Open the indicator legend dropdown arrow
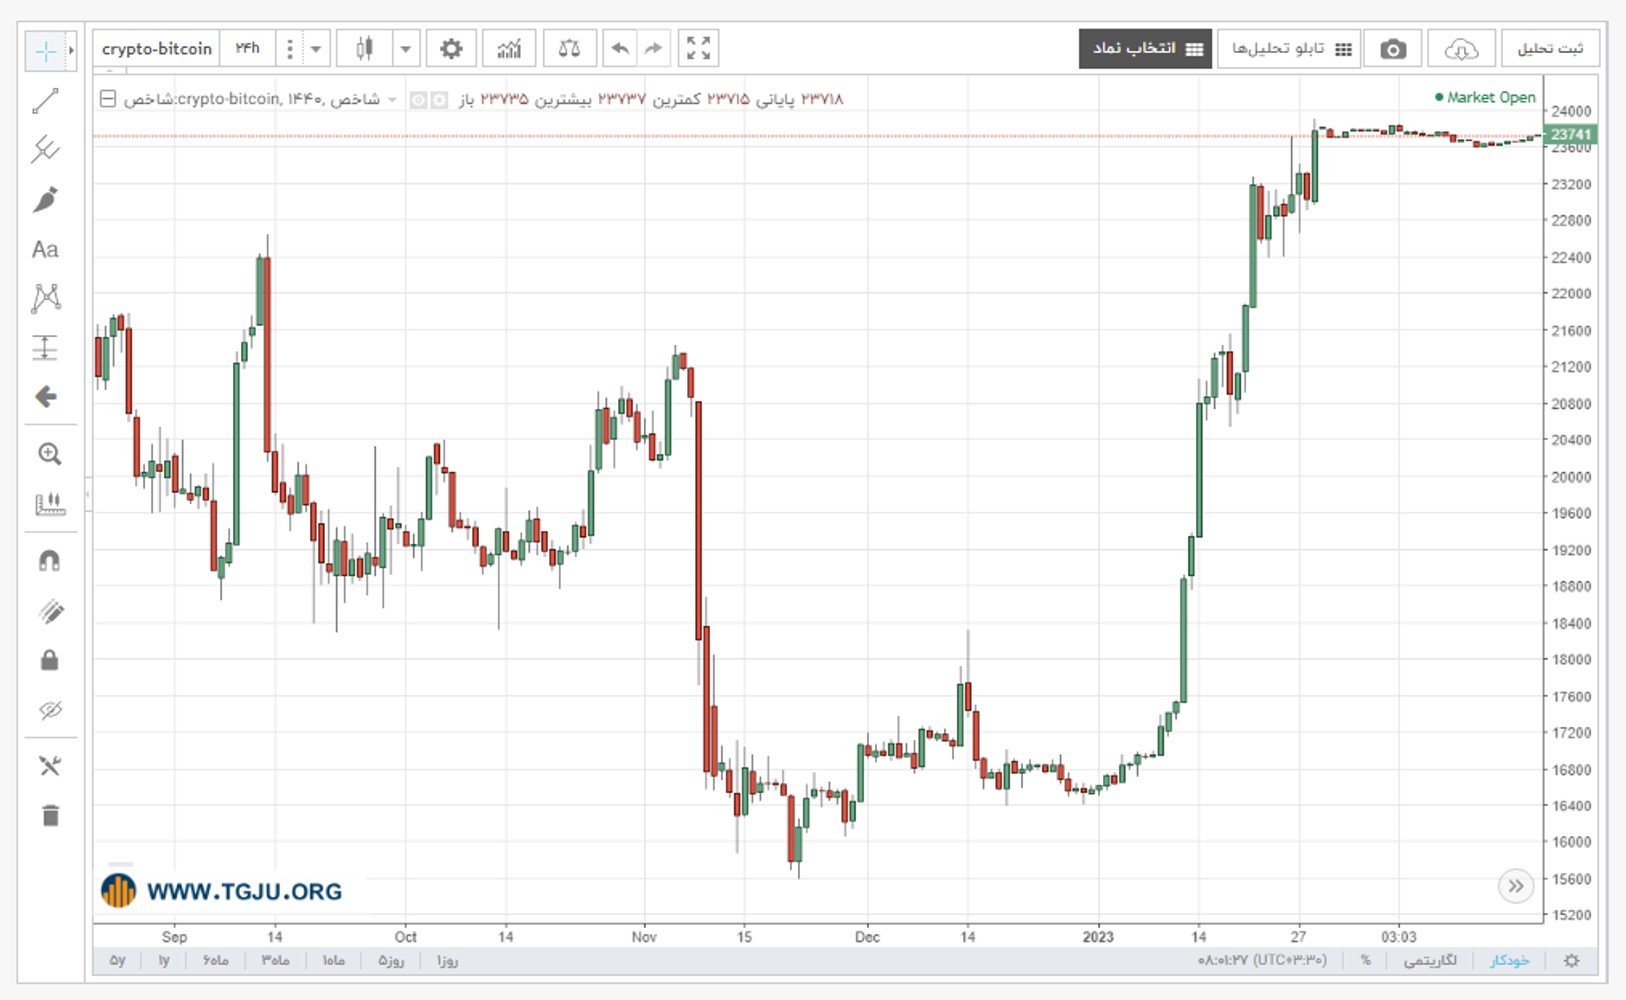1626x1000 pixels. (x=392, y=99)
